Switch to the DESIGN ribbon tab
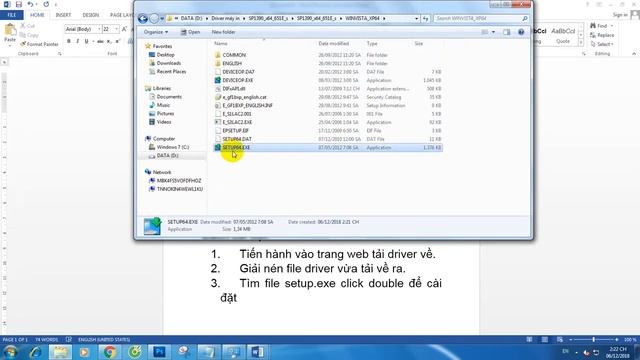The height and width of the screenshot is (360, 640). pyautogui.click(x=91, y=15)
